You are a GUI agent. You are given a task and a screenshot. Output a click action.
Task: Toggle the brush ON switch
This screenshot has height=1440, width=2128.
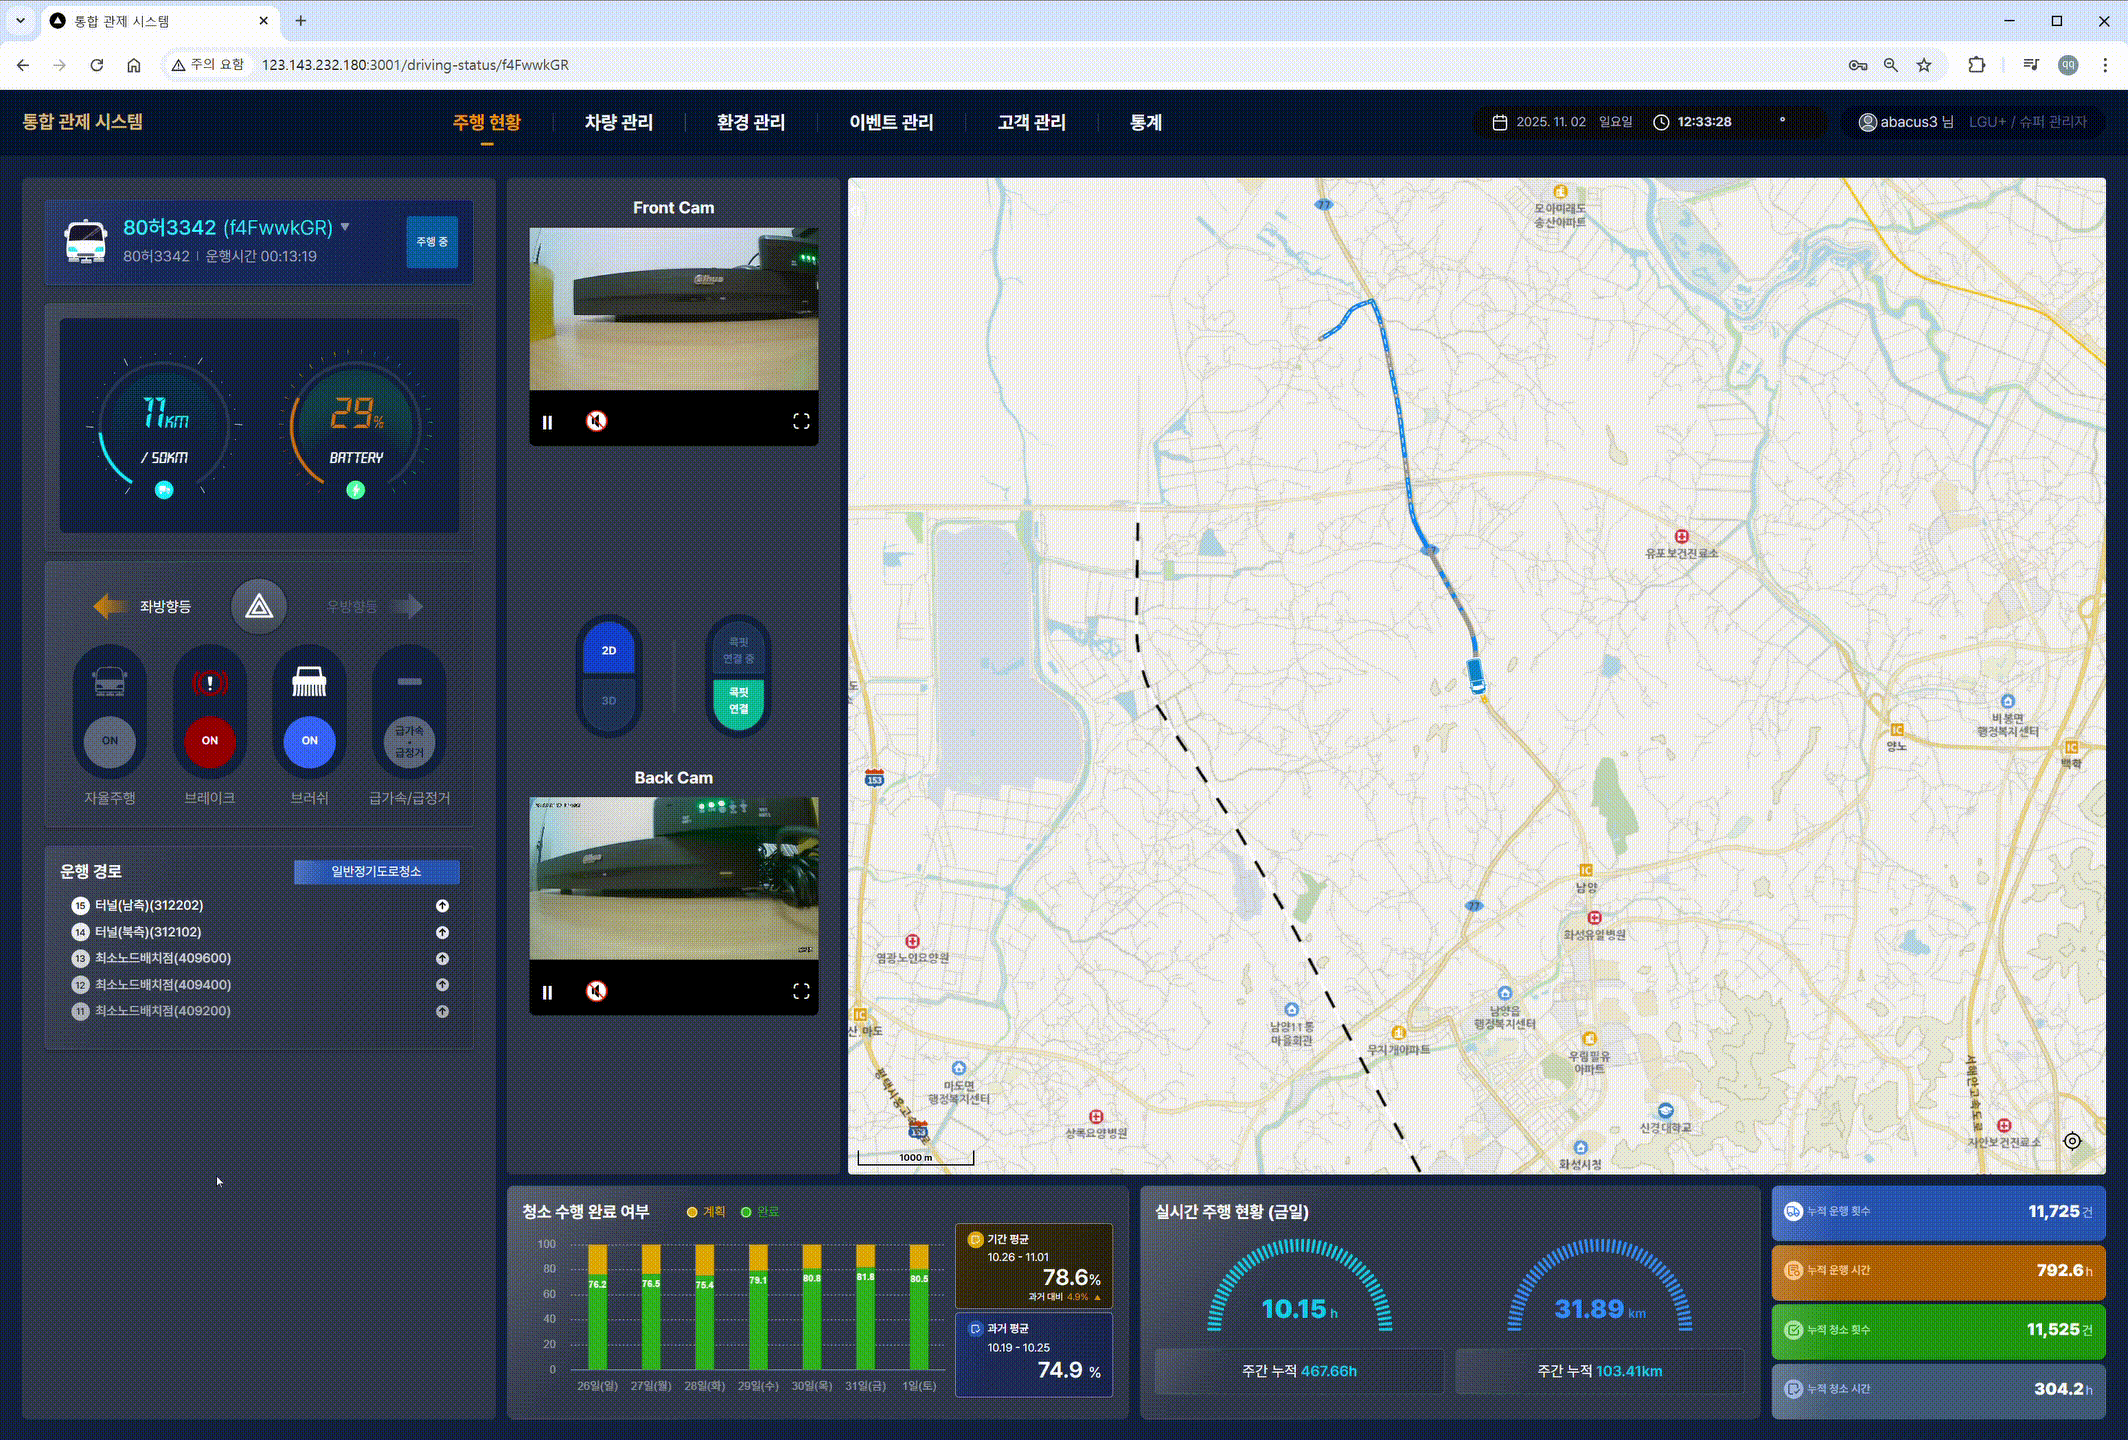click(310, 741)
